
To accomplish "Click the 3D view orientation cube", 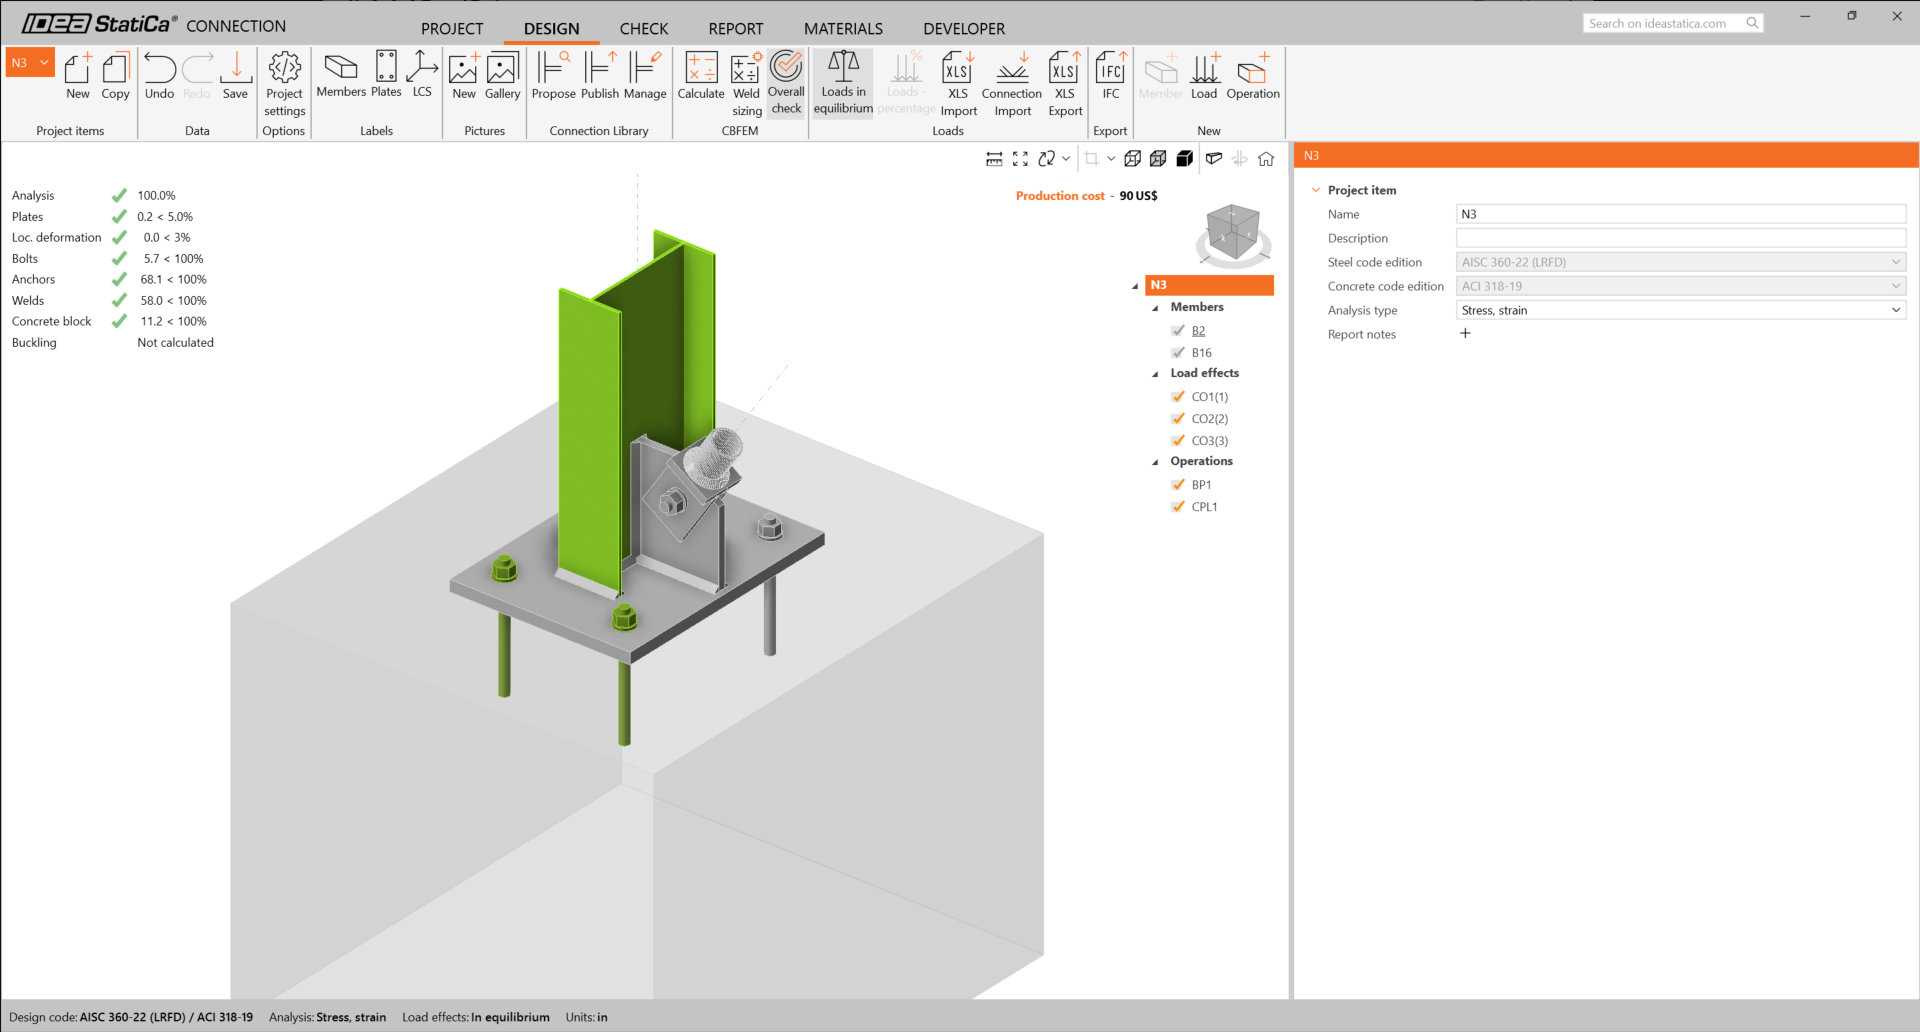I will point(1232,232).
